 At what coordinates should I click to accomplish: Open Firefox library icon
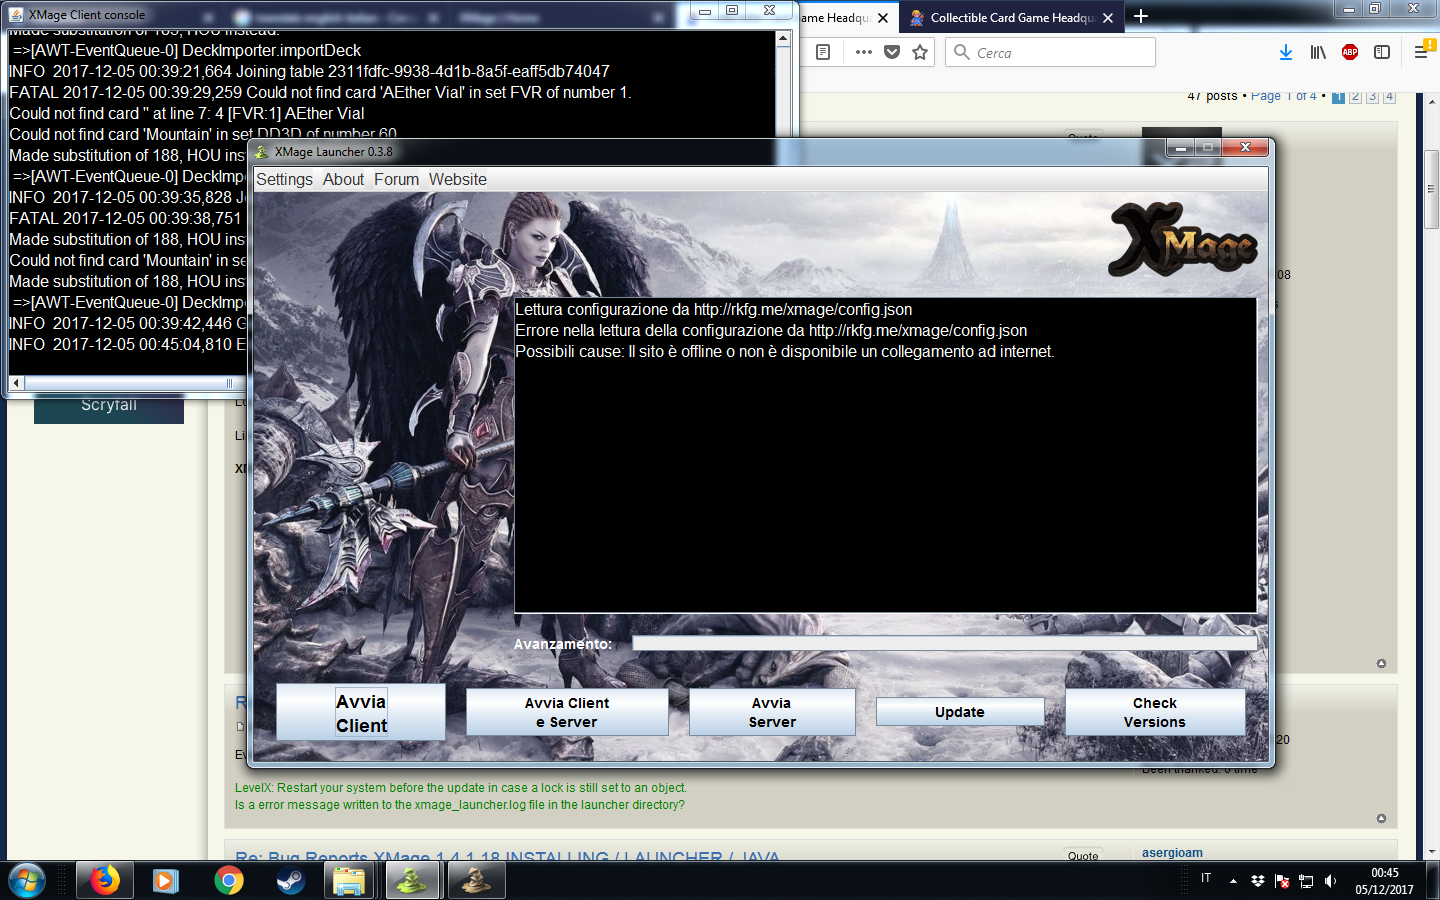[x=1318, y=52]
